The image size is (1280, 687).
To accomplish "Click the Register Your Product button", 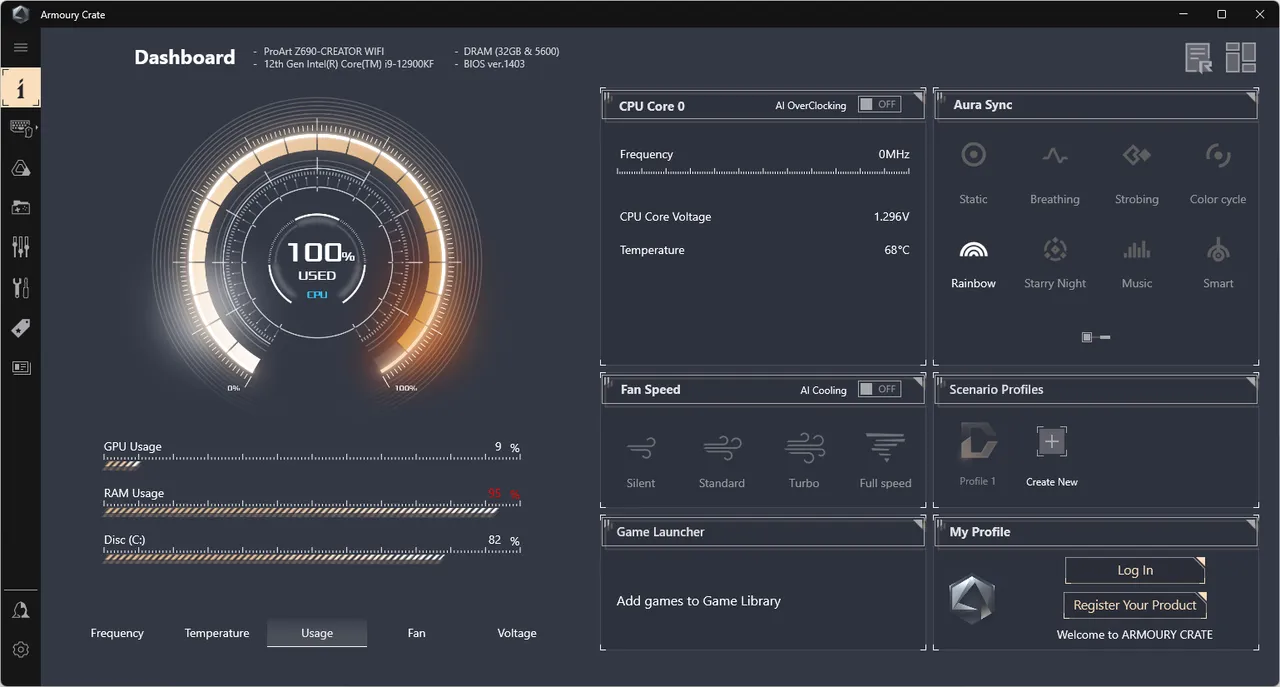I will [1135, 605].
